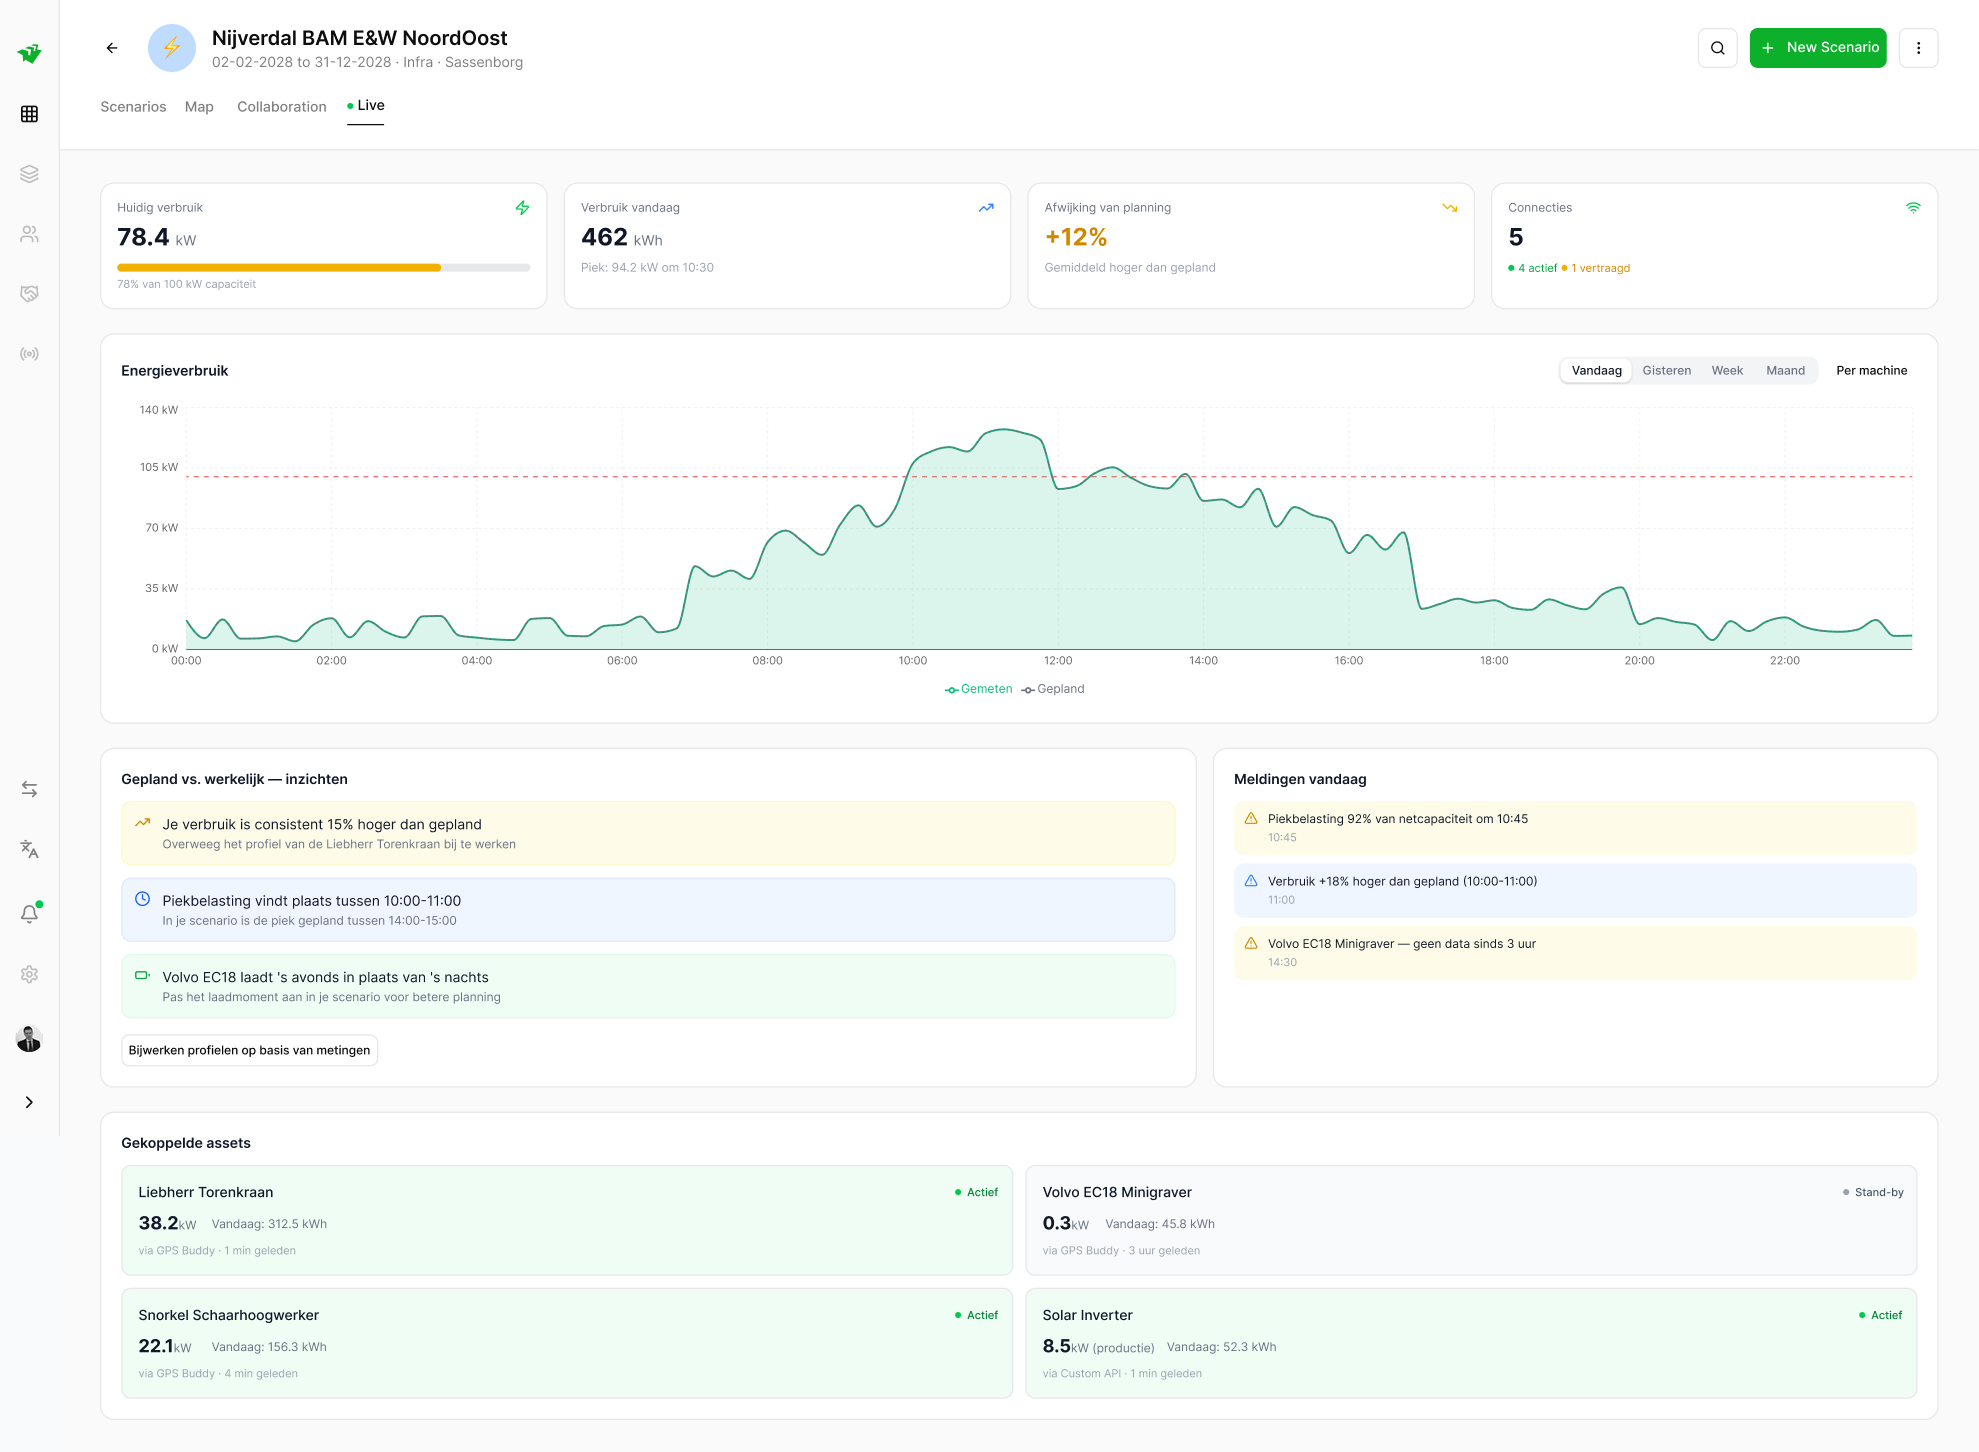Open the dashboard grid view in the sidebar
The height and width of the screenshot is (1452, 1979).
click(x=29, y=113)
